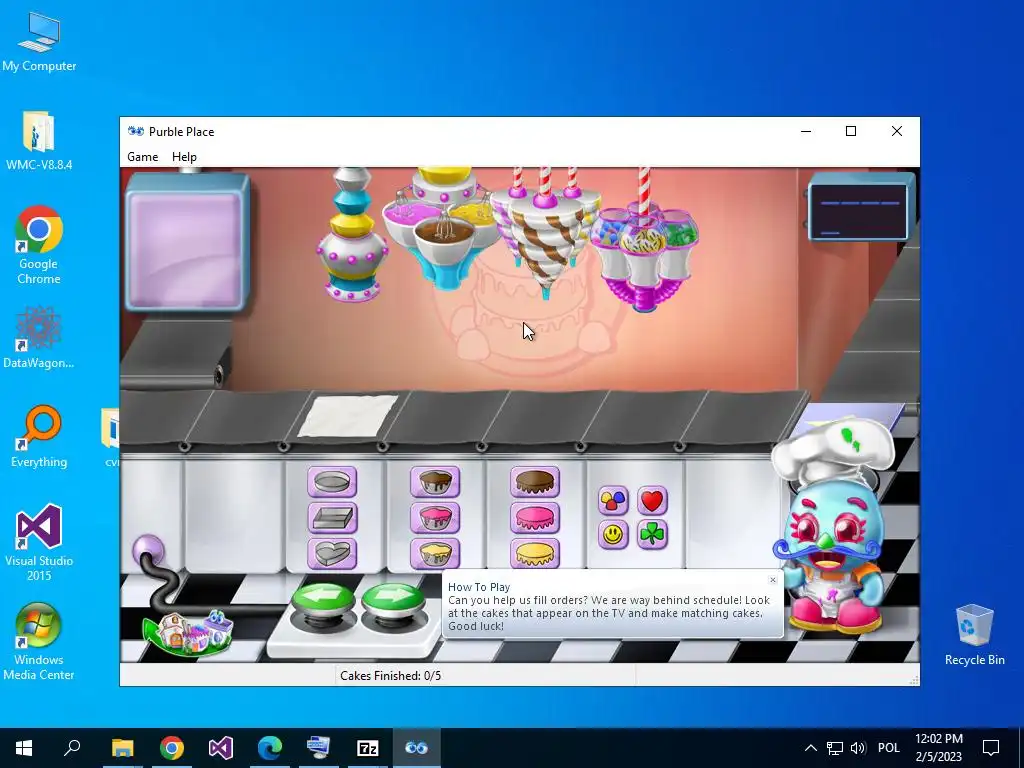This screenshot has height=768, width=1024.
Task: Select the Everything search desktop shortcut
Action: coord(39,437)
